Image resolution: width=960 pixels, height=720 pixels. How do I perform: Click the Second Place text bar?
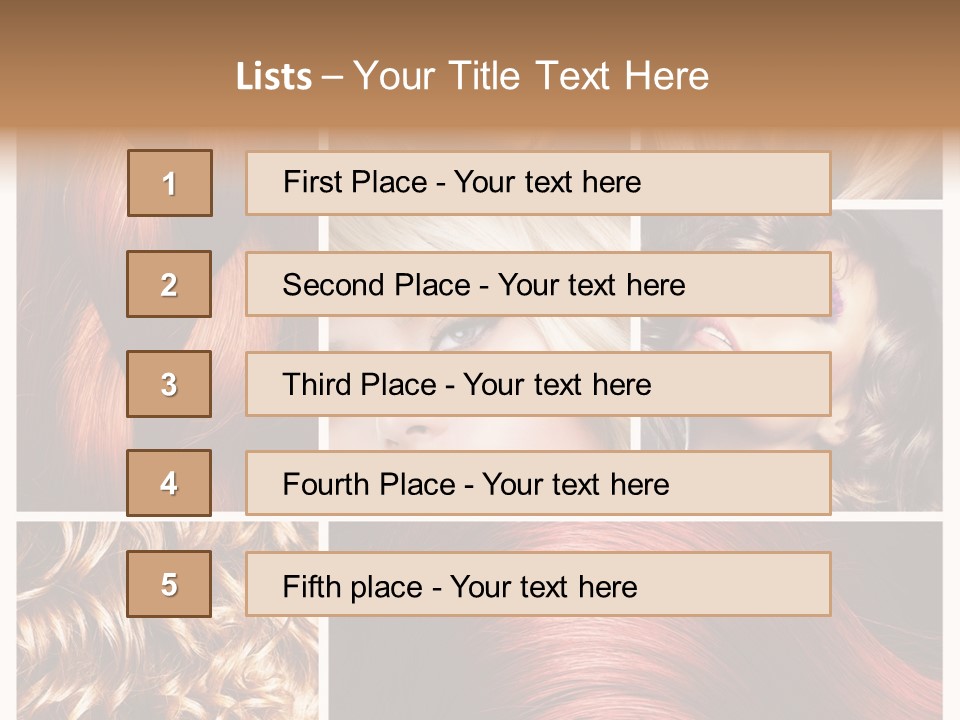point(538,284)
